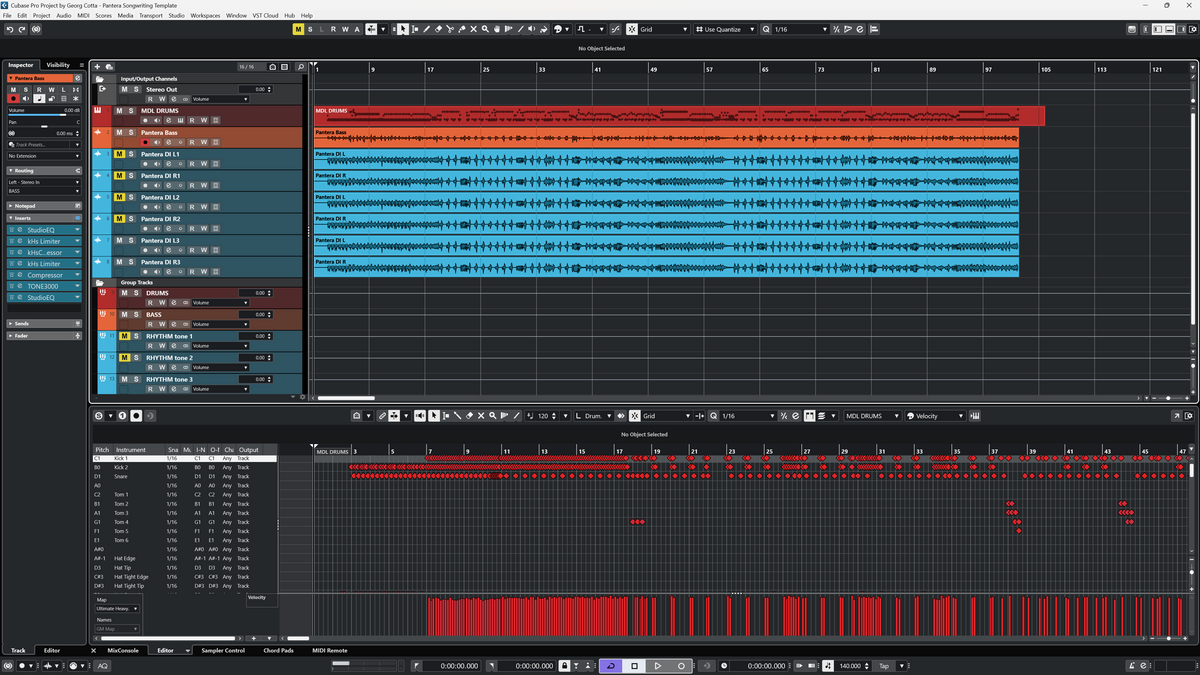Select the Mute X tool

474,29
